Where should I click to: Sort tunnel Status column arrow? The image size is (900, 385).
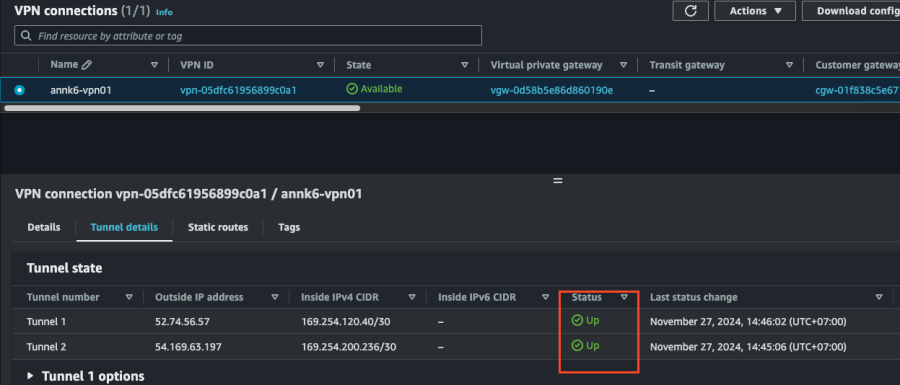624,297
